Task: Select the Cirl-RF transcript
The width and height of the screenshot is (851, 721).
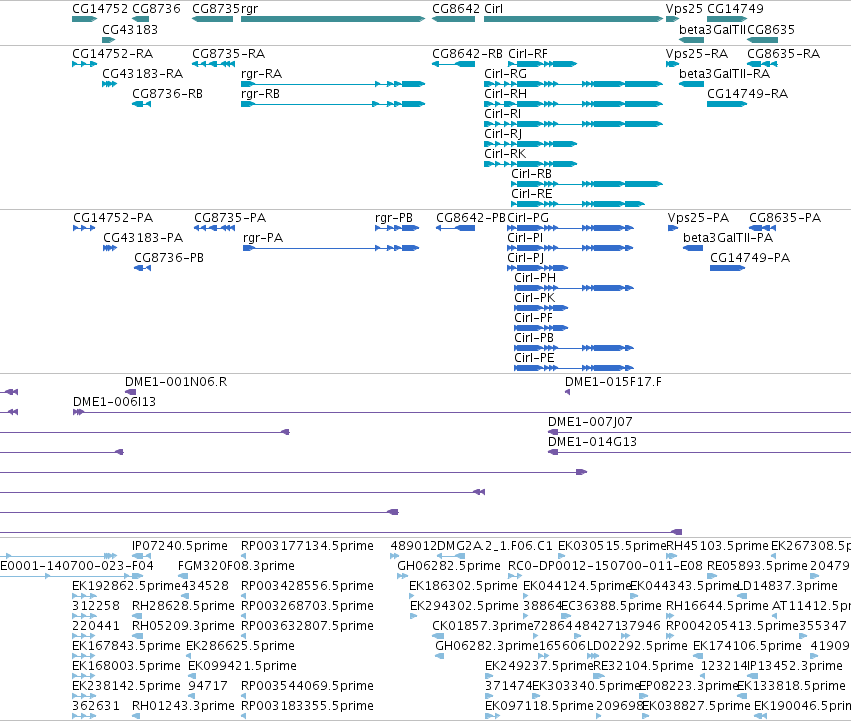Action: tap(543, 64)
